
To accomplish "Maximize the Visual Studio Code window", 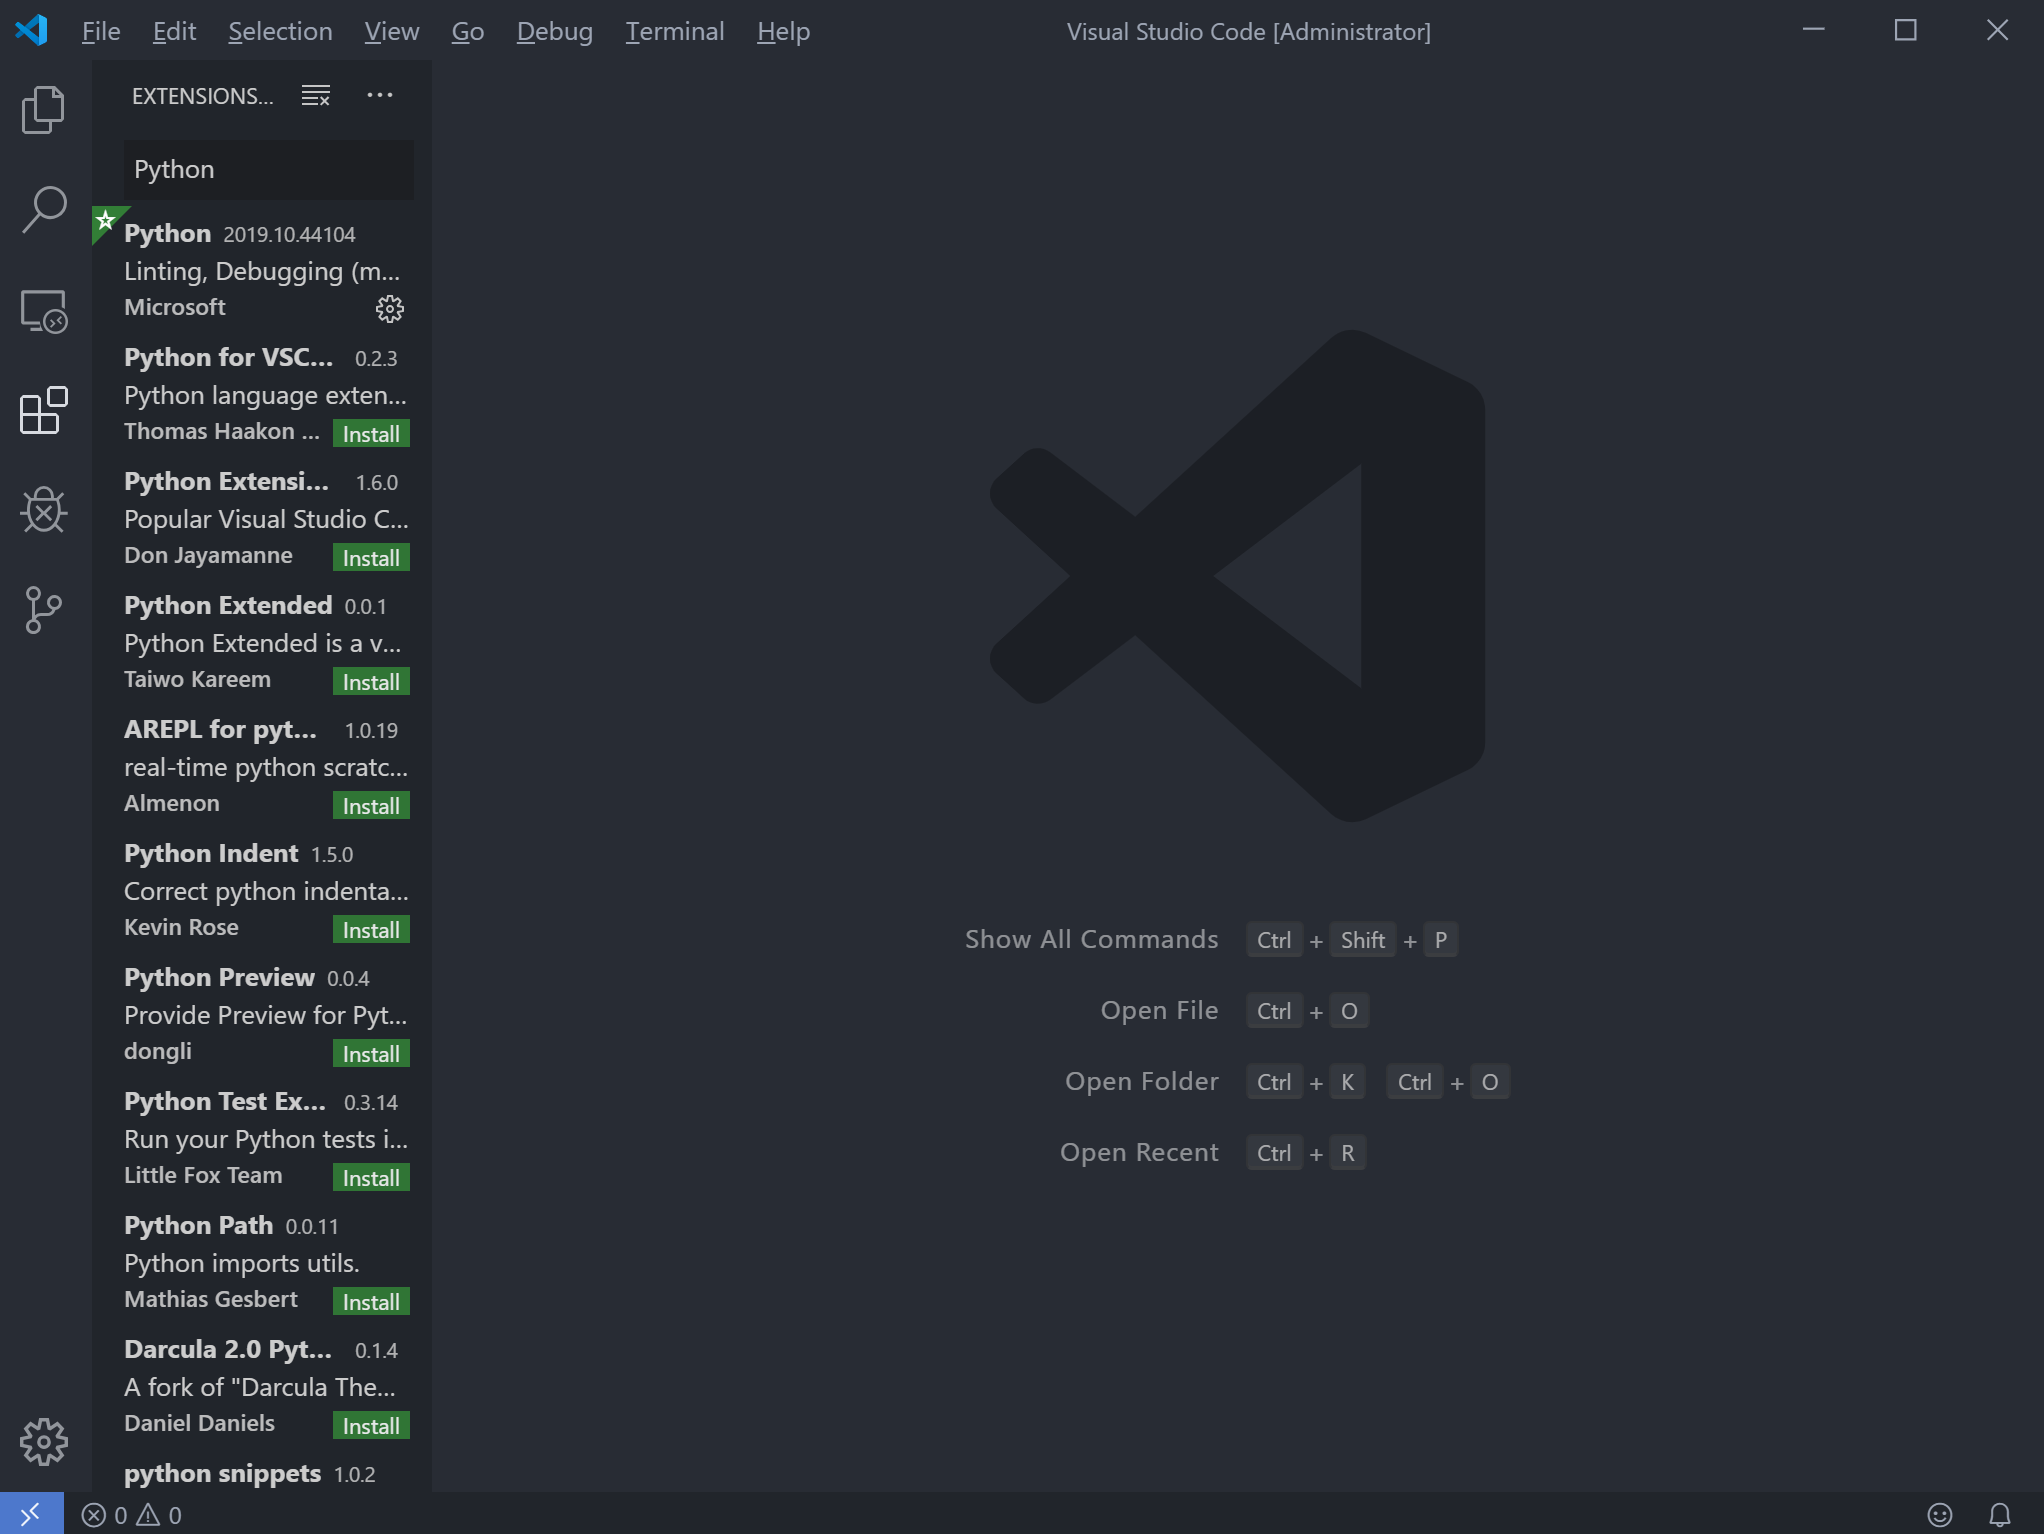I will coord(1906,30).
